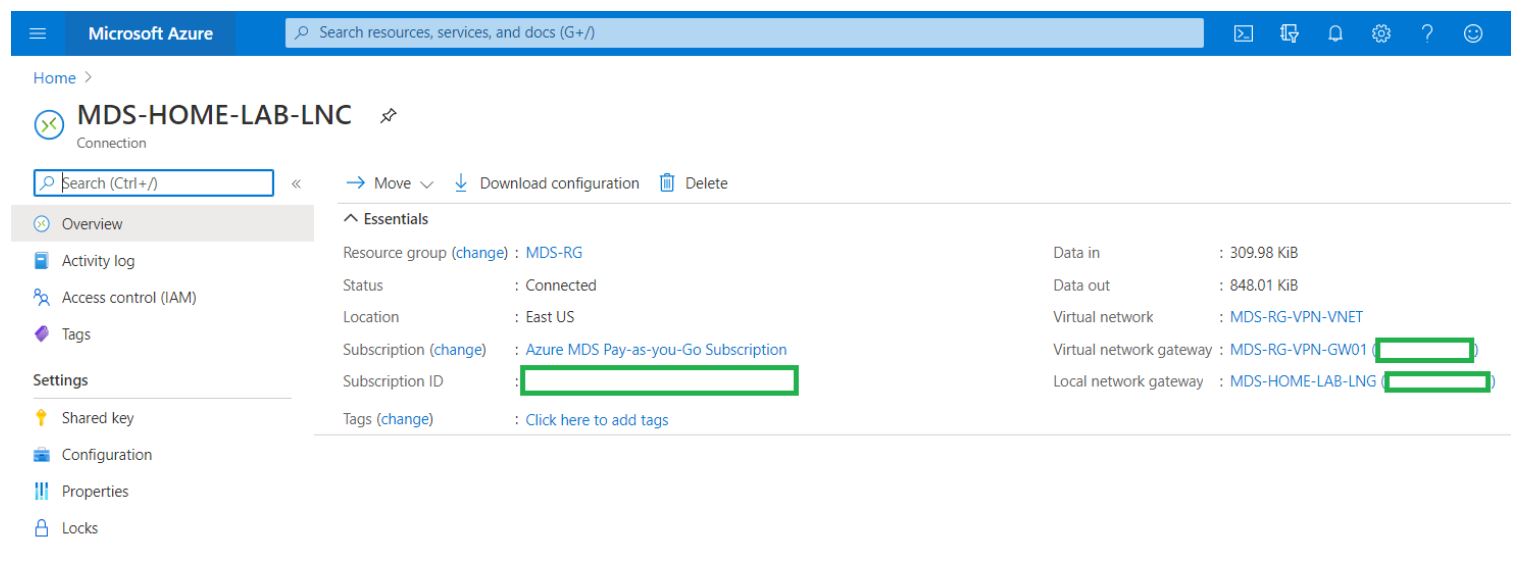Change the resource group
The width and height of the screenshot is (1526, 573).
[x=479, y=253]
